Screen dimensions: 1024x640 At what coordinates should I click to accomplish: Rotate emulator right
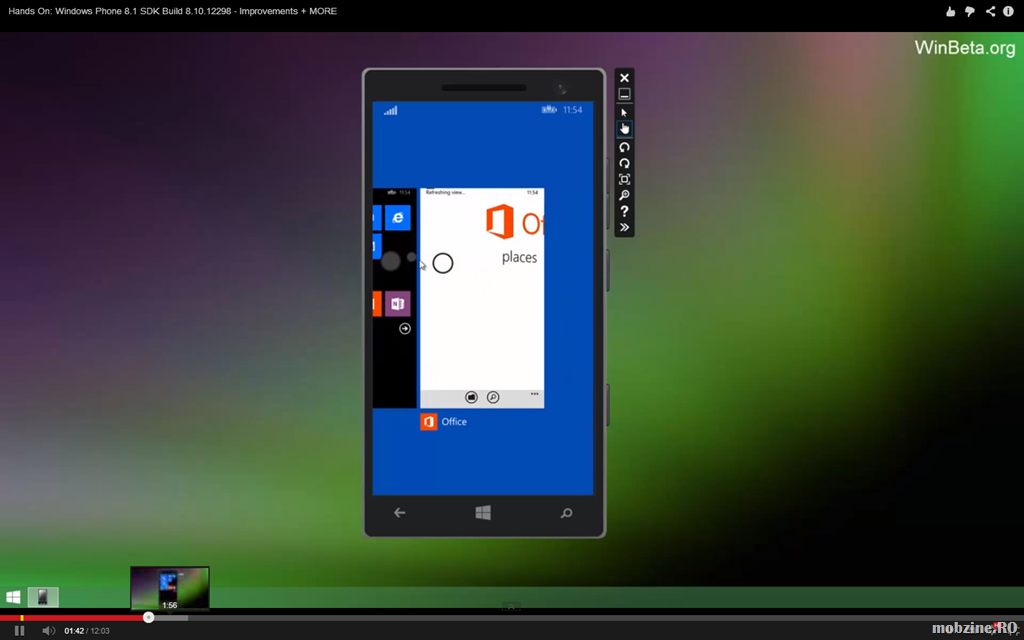coord(624,163)
